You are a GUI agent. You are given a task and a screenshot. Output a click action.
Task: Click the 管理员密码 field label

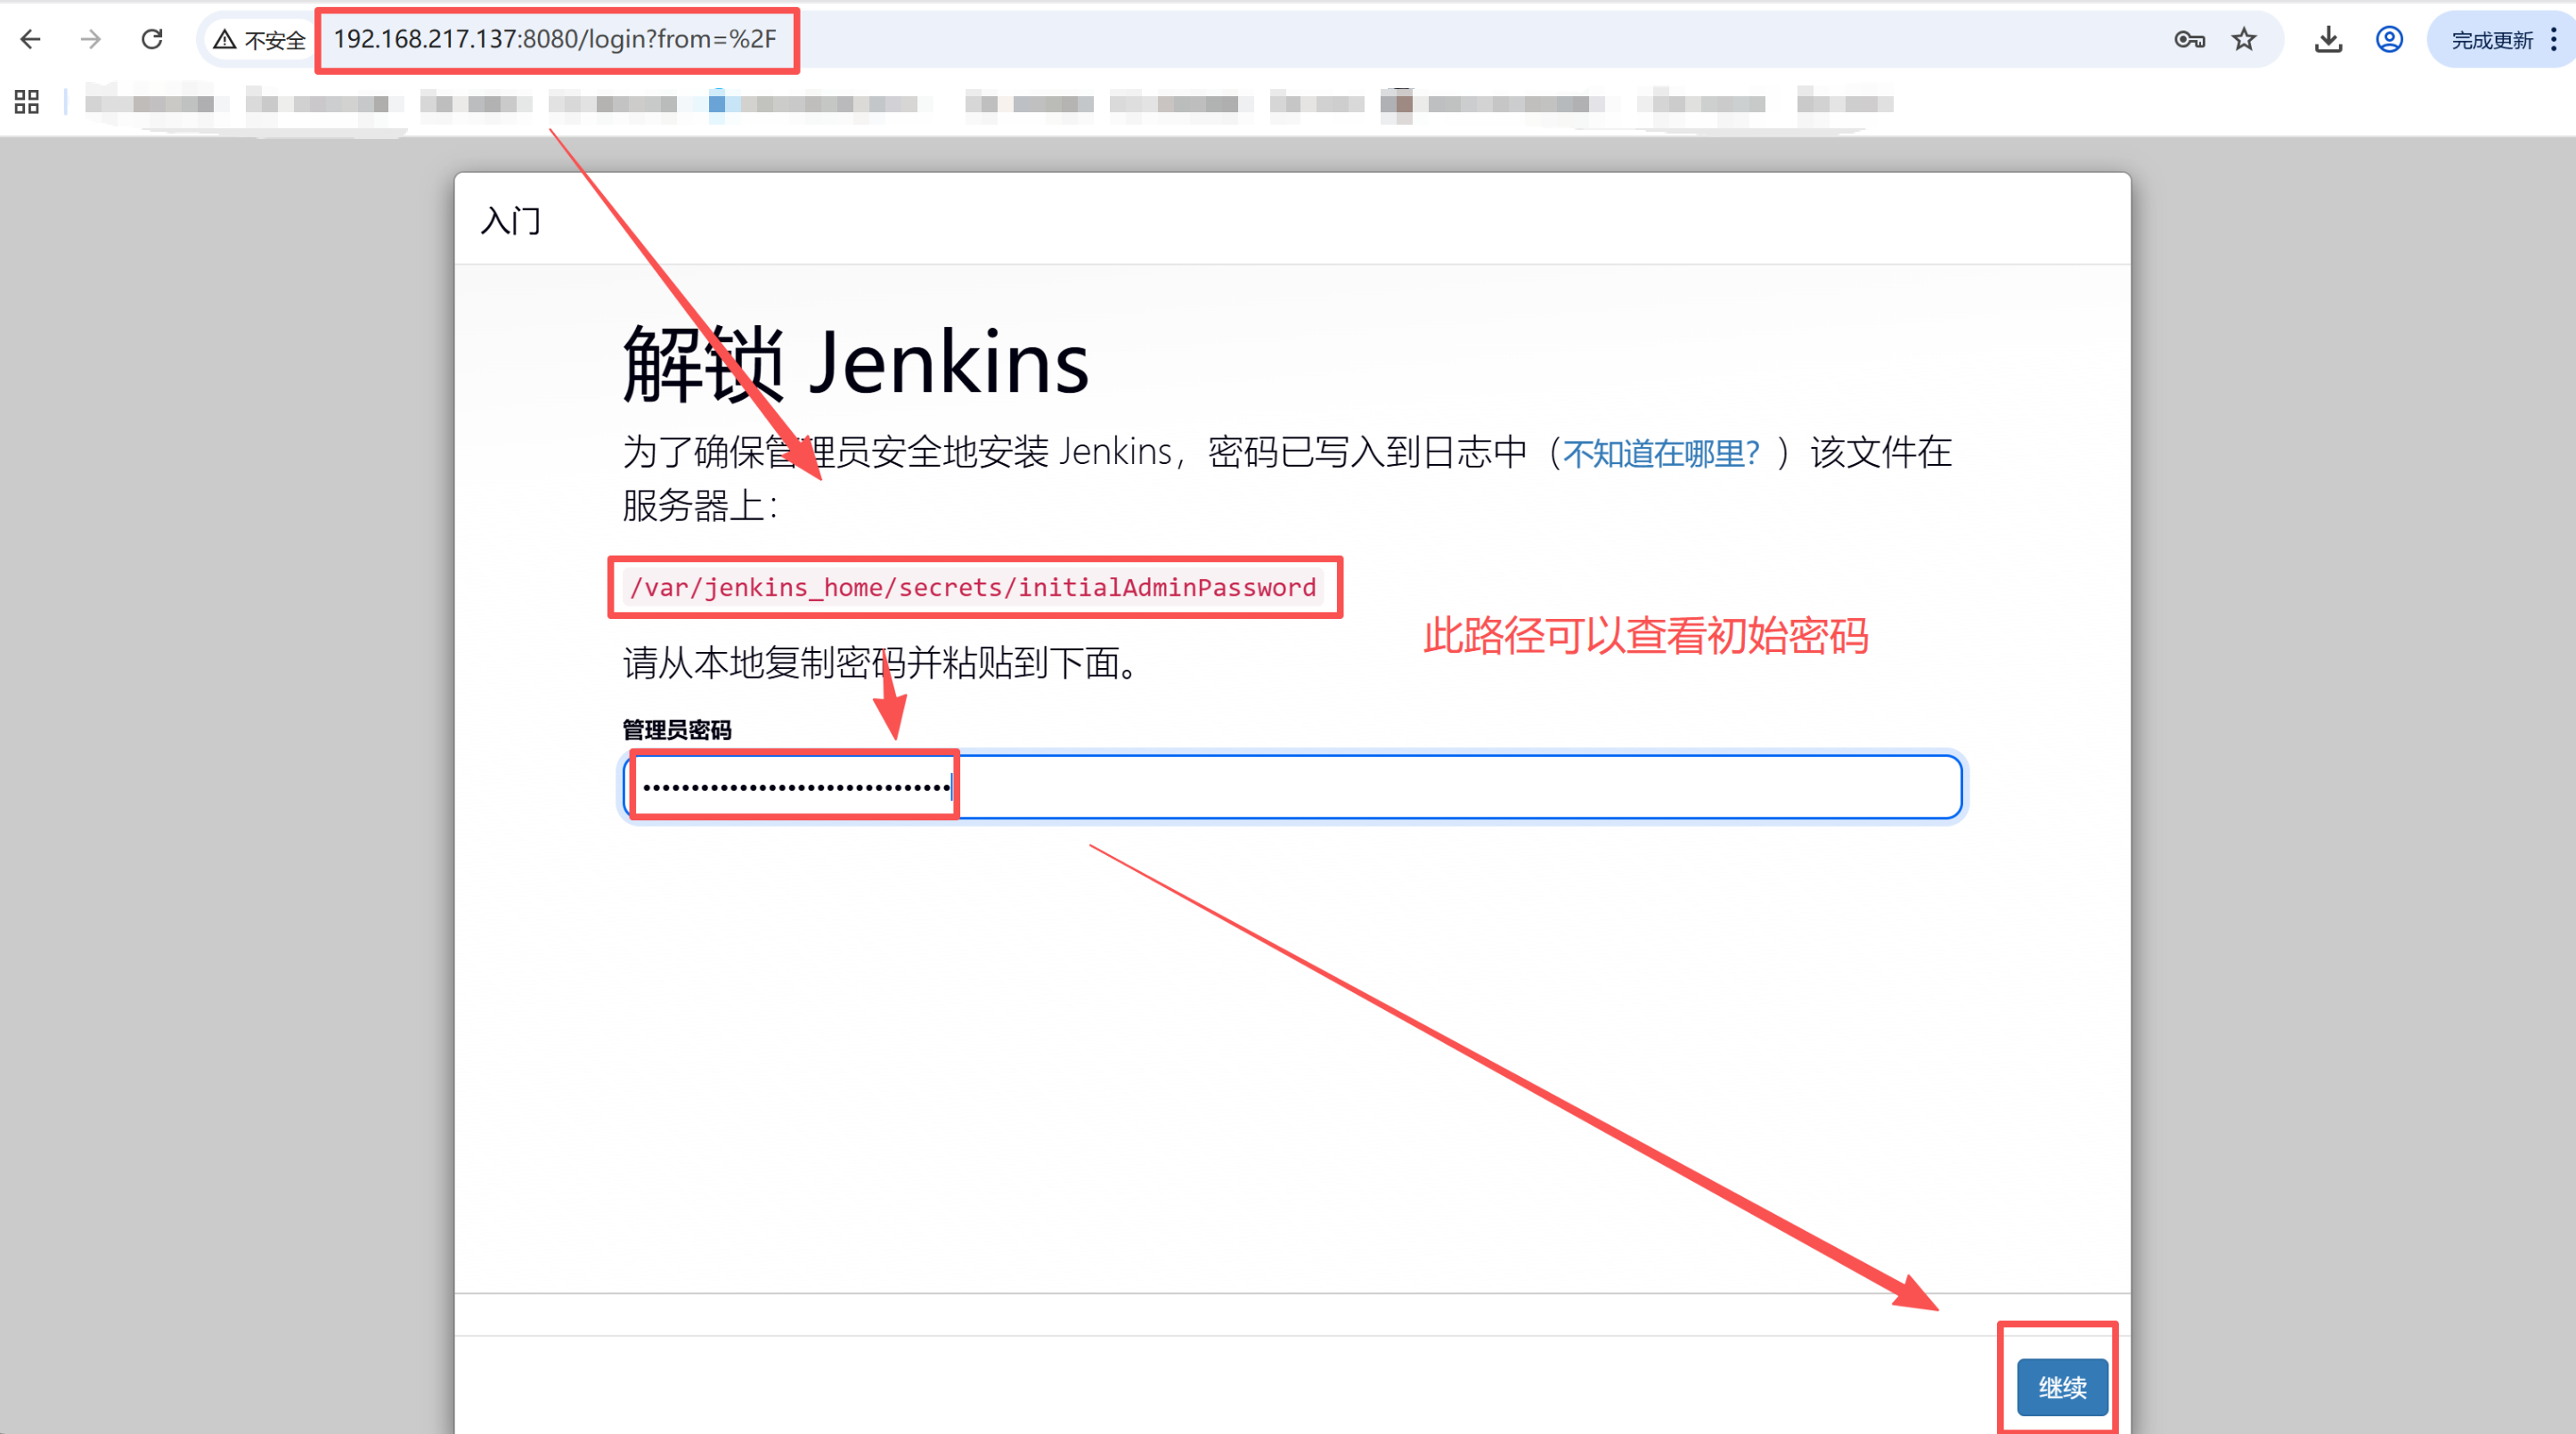(x=677, y=730)
